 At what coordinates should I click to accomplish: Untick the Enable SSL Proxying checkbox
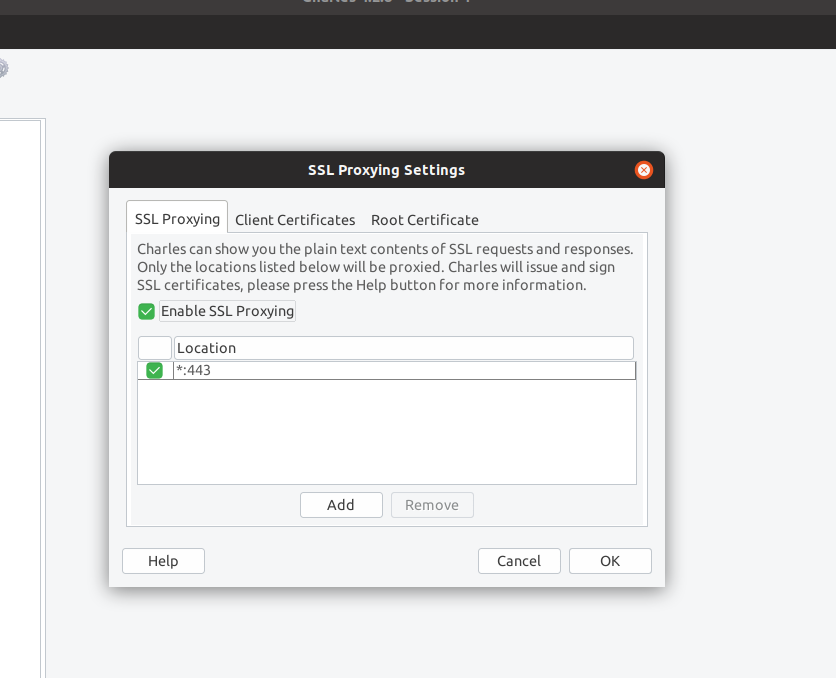(x=146, y=311)
